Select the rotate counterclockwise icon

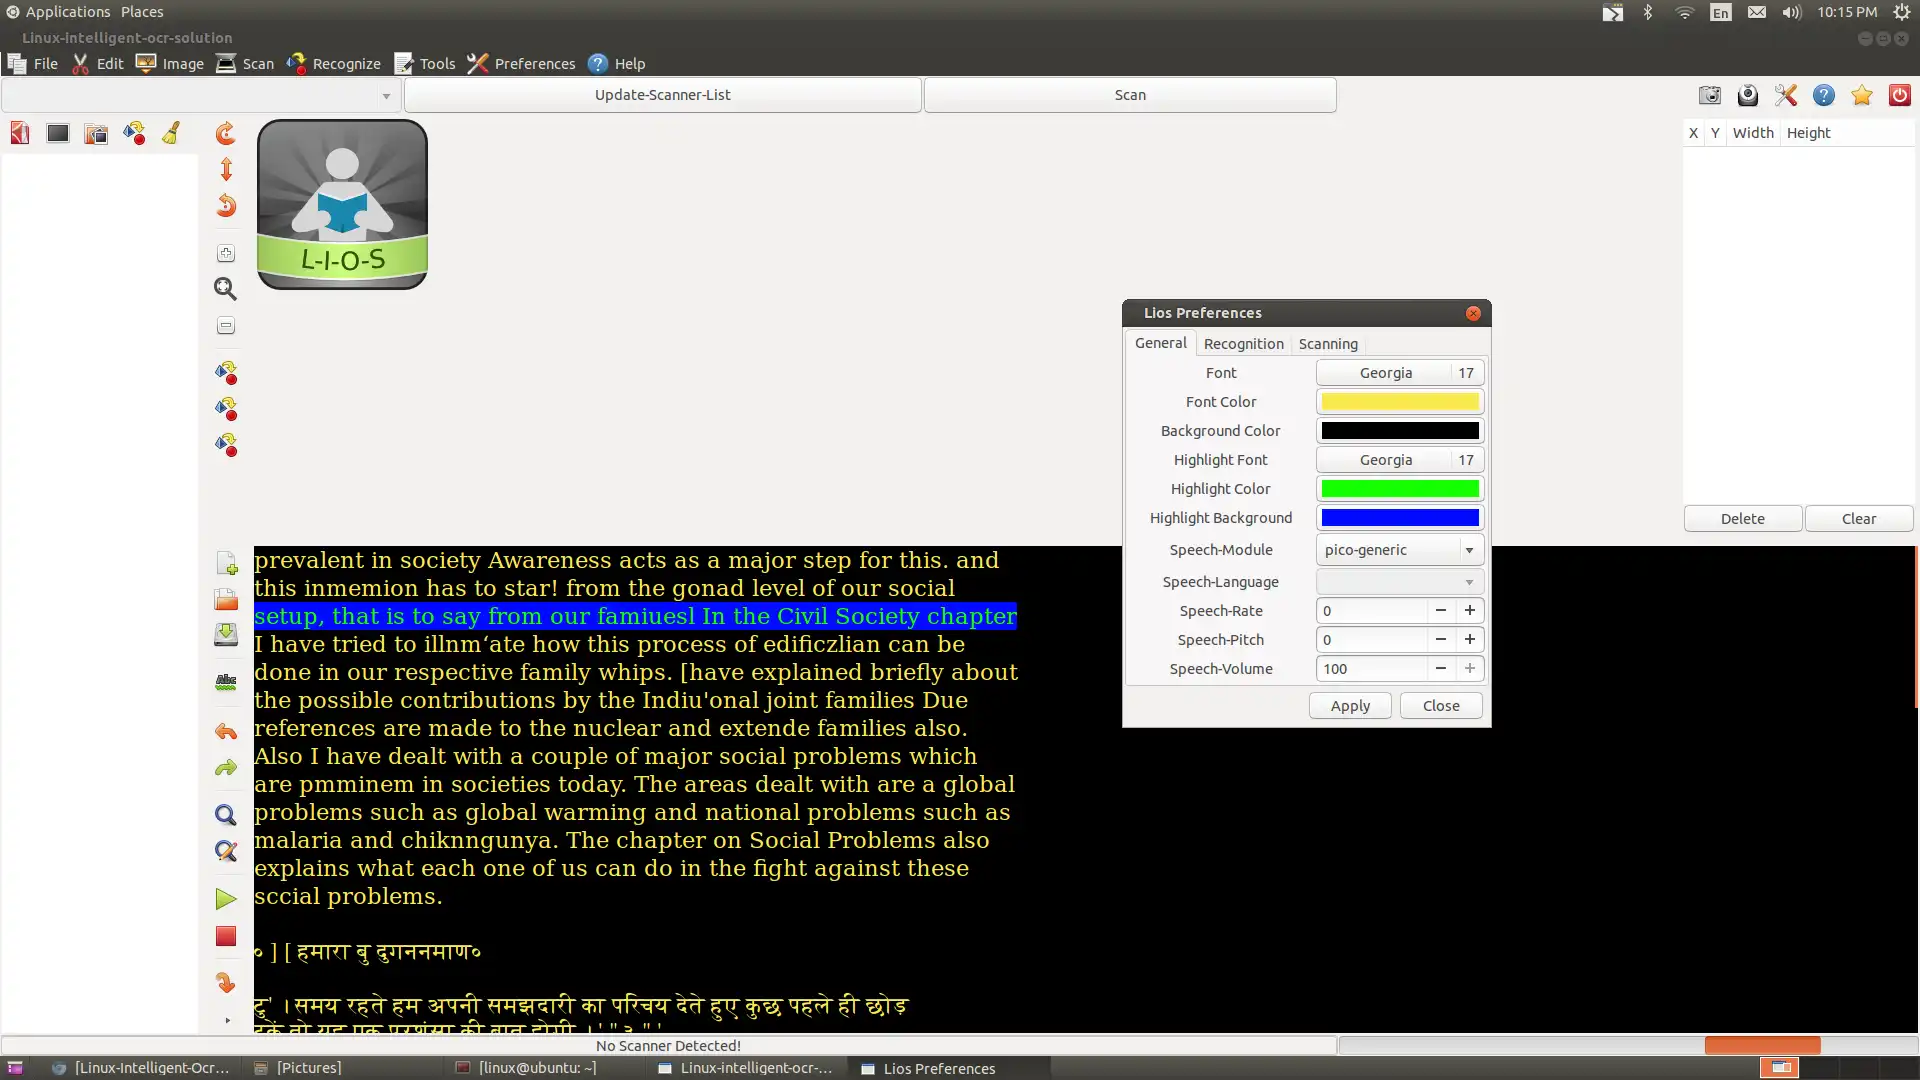[x=224, y=204]
